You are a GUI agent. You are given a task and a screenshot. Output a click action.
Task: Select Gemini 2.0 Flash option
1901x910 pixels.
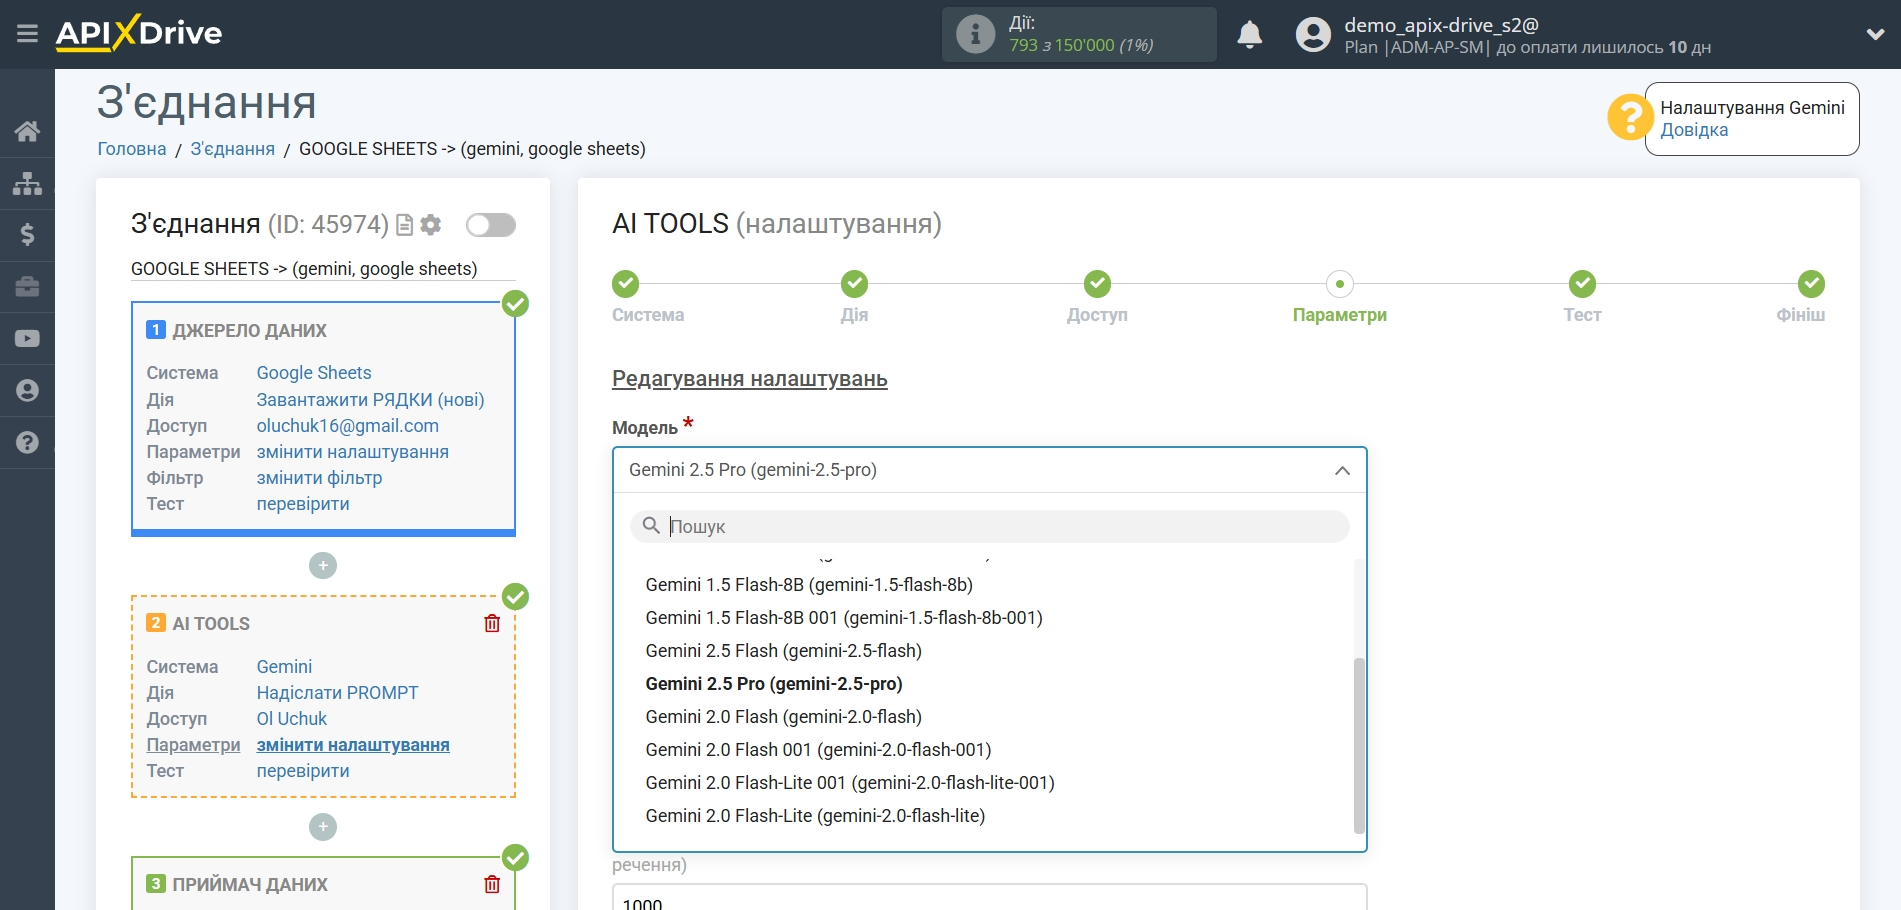pos(783,717)
